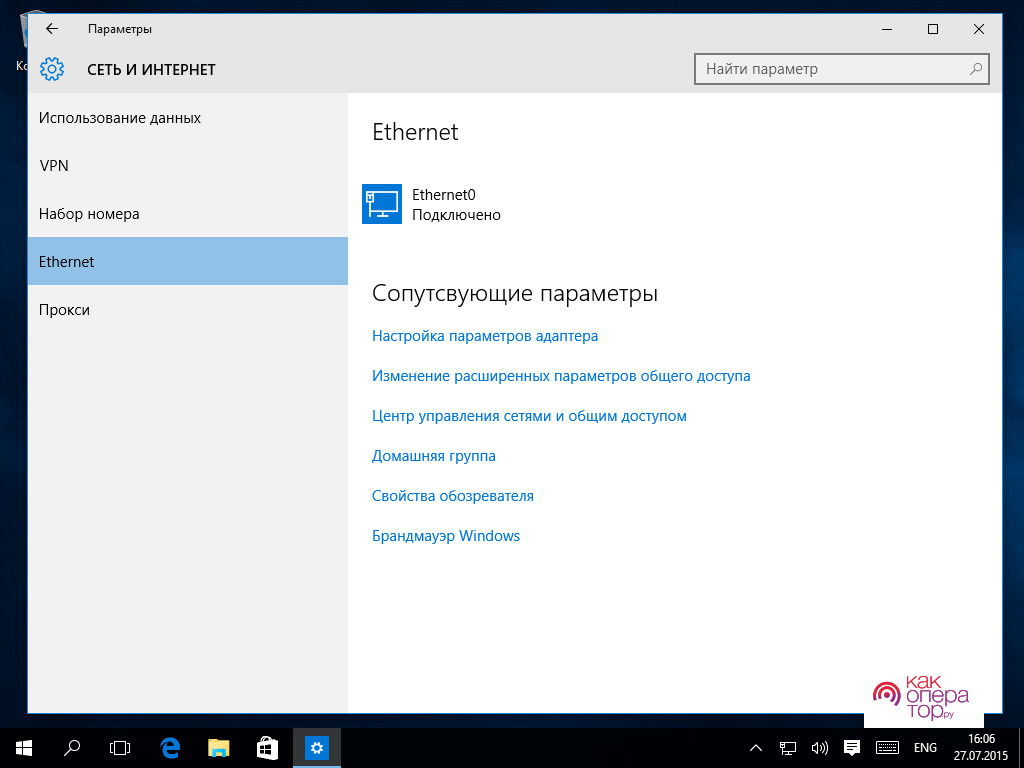Open Настройка параметров адаптера link
The width and height of the screenshot is (1024, 768).
(x=485, y=336)
